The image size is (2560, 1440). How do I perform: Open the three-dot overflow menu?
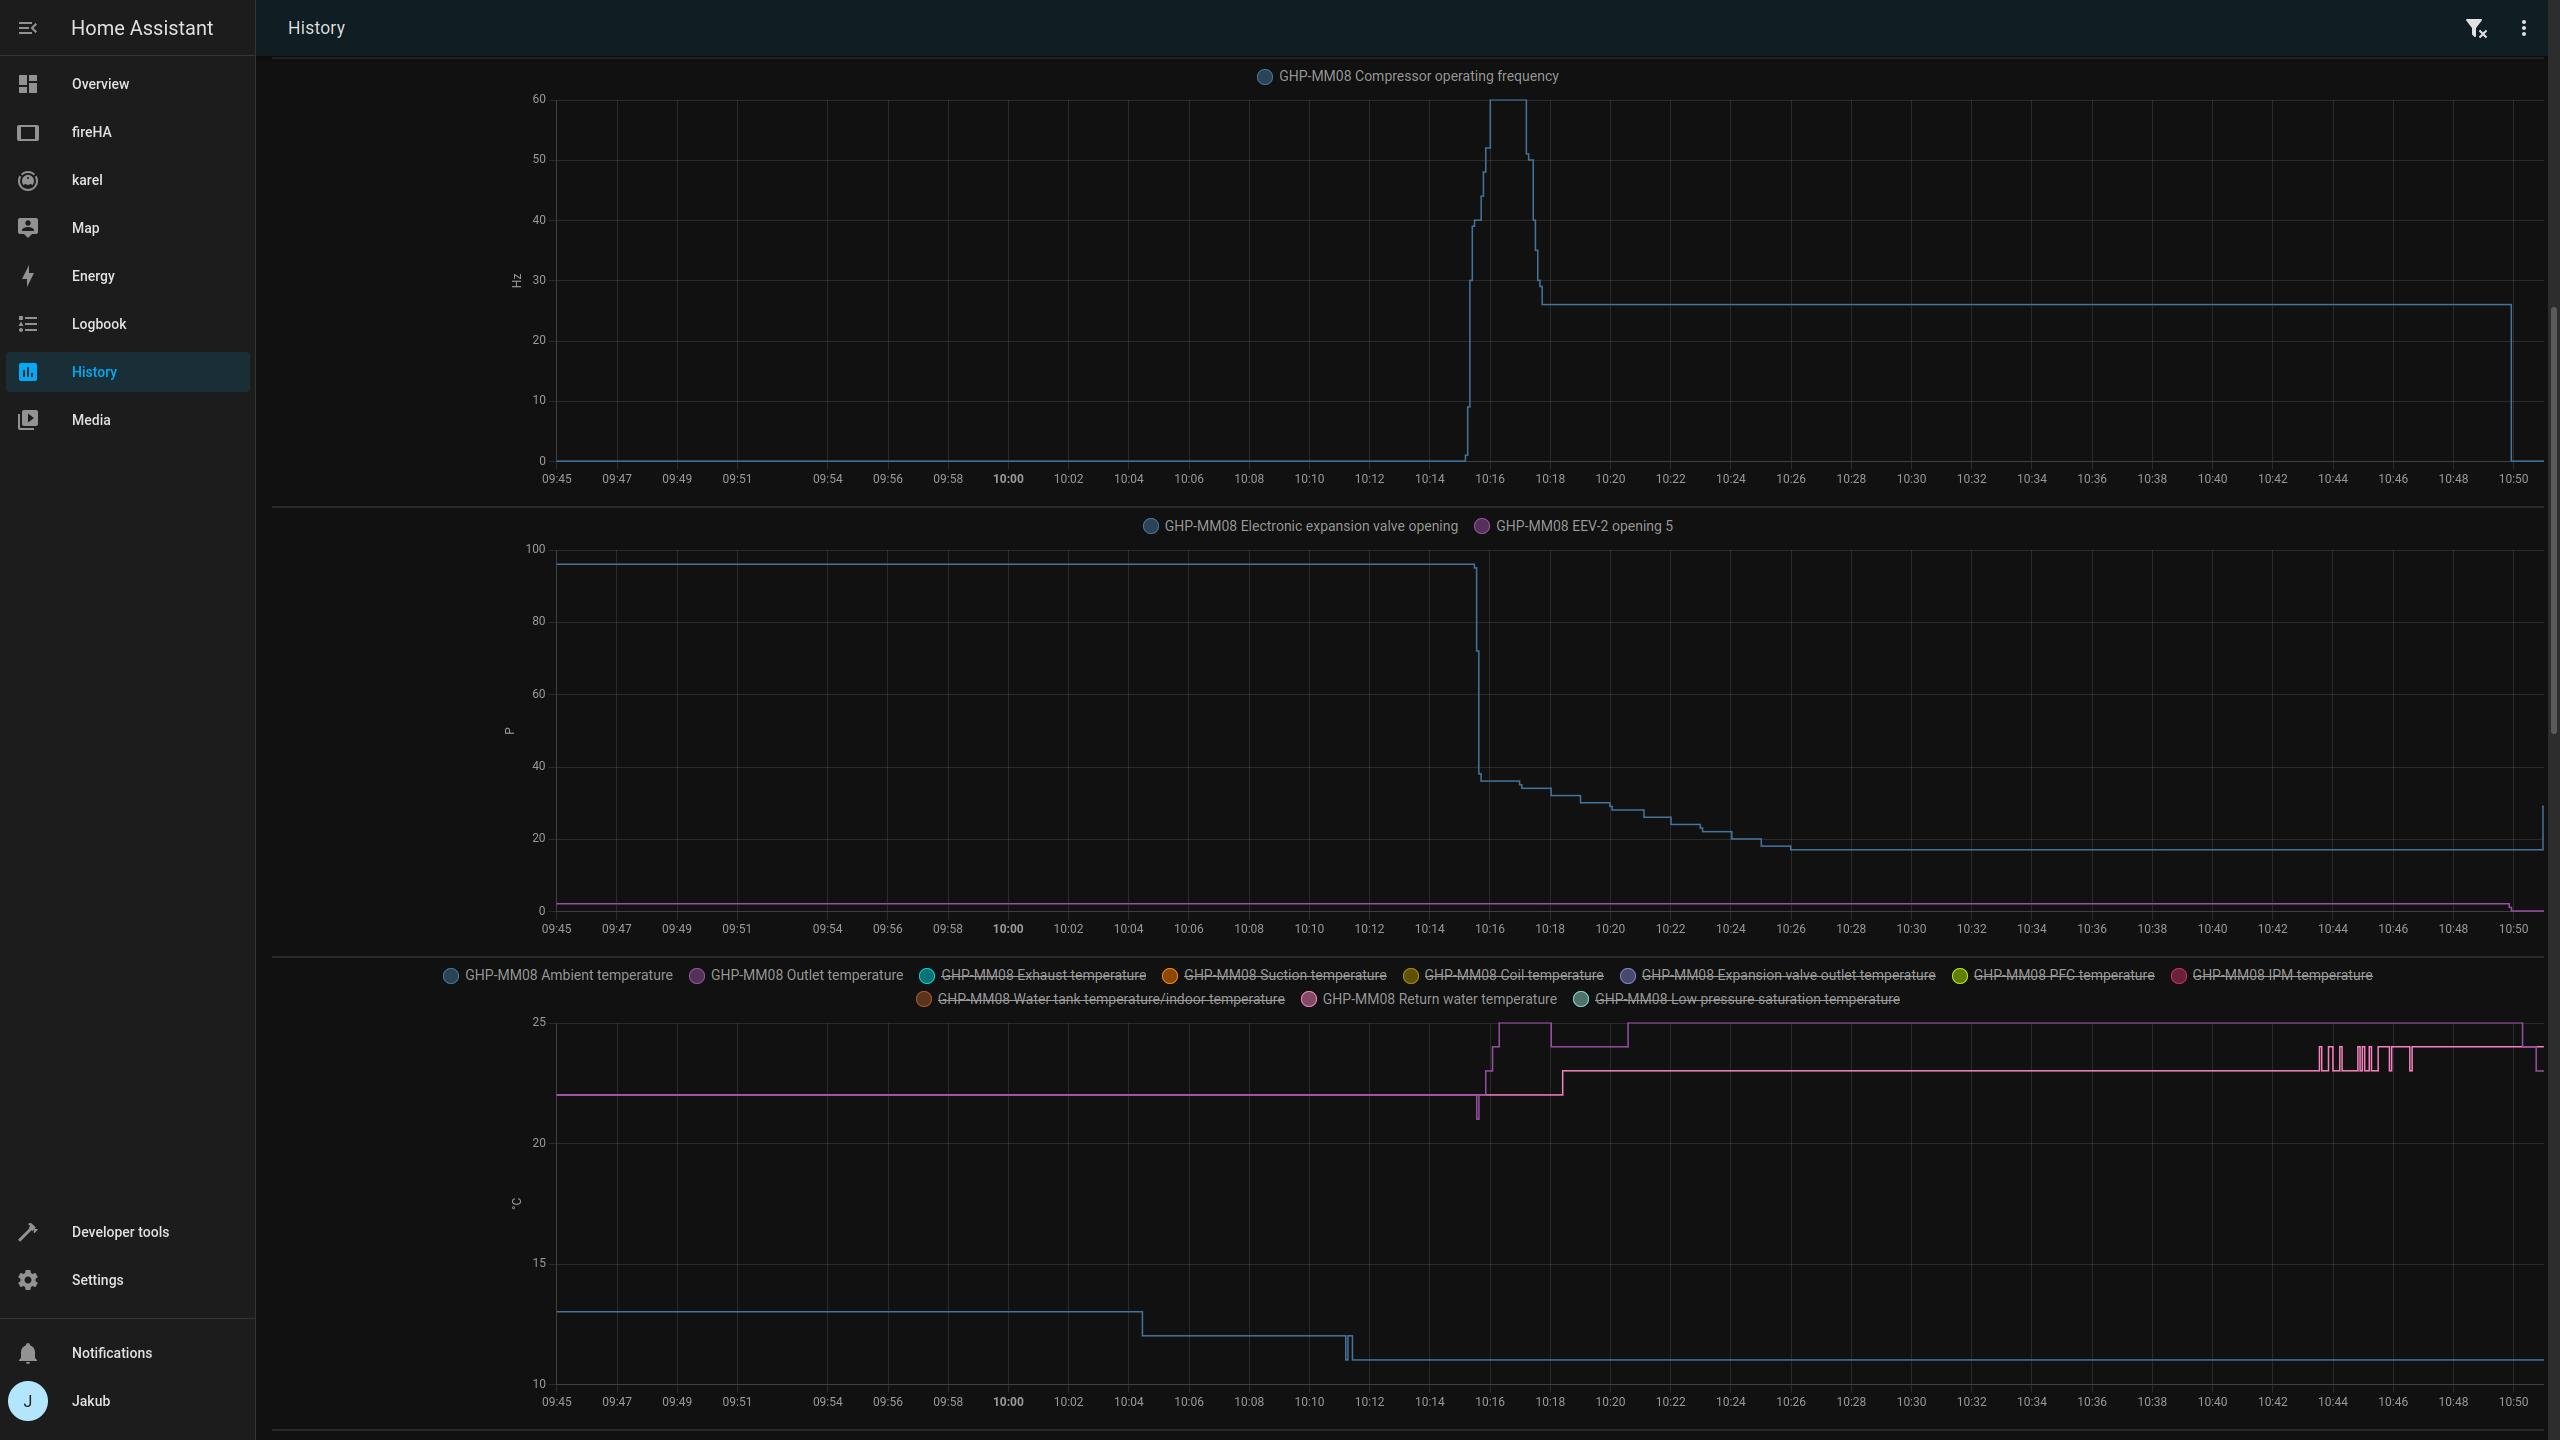coord(2523,29)
